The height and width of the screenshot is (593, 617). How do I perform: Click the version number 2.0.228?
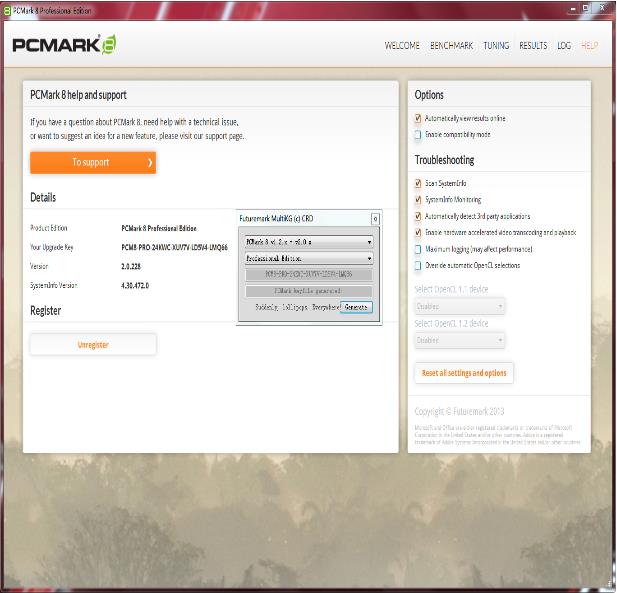click(x=131, y=266)
